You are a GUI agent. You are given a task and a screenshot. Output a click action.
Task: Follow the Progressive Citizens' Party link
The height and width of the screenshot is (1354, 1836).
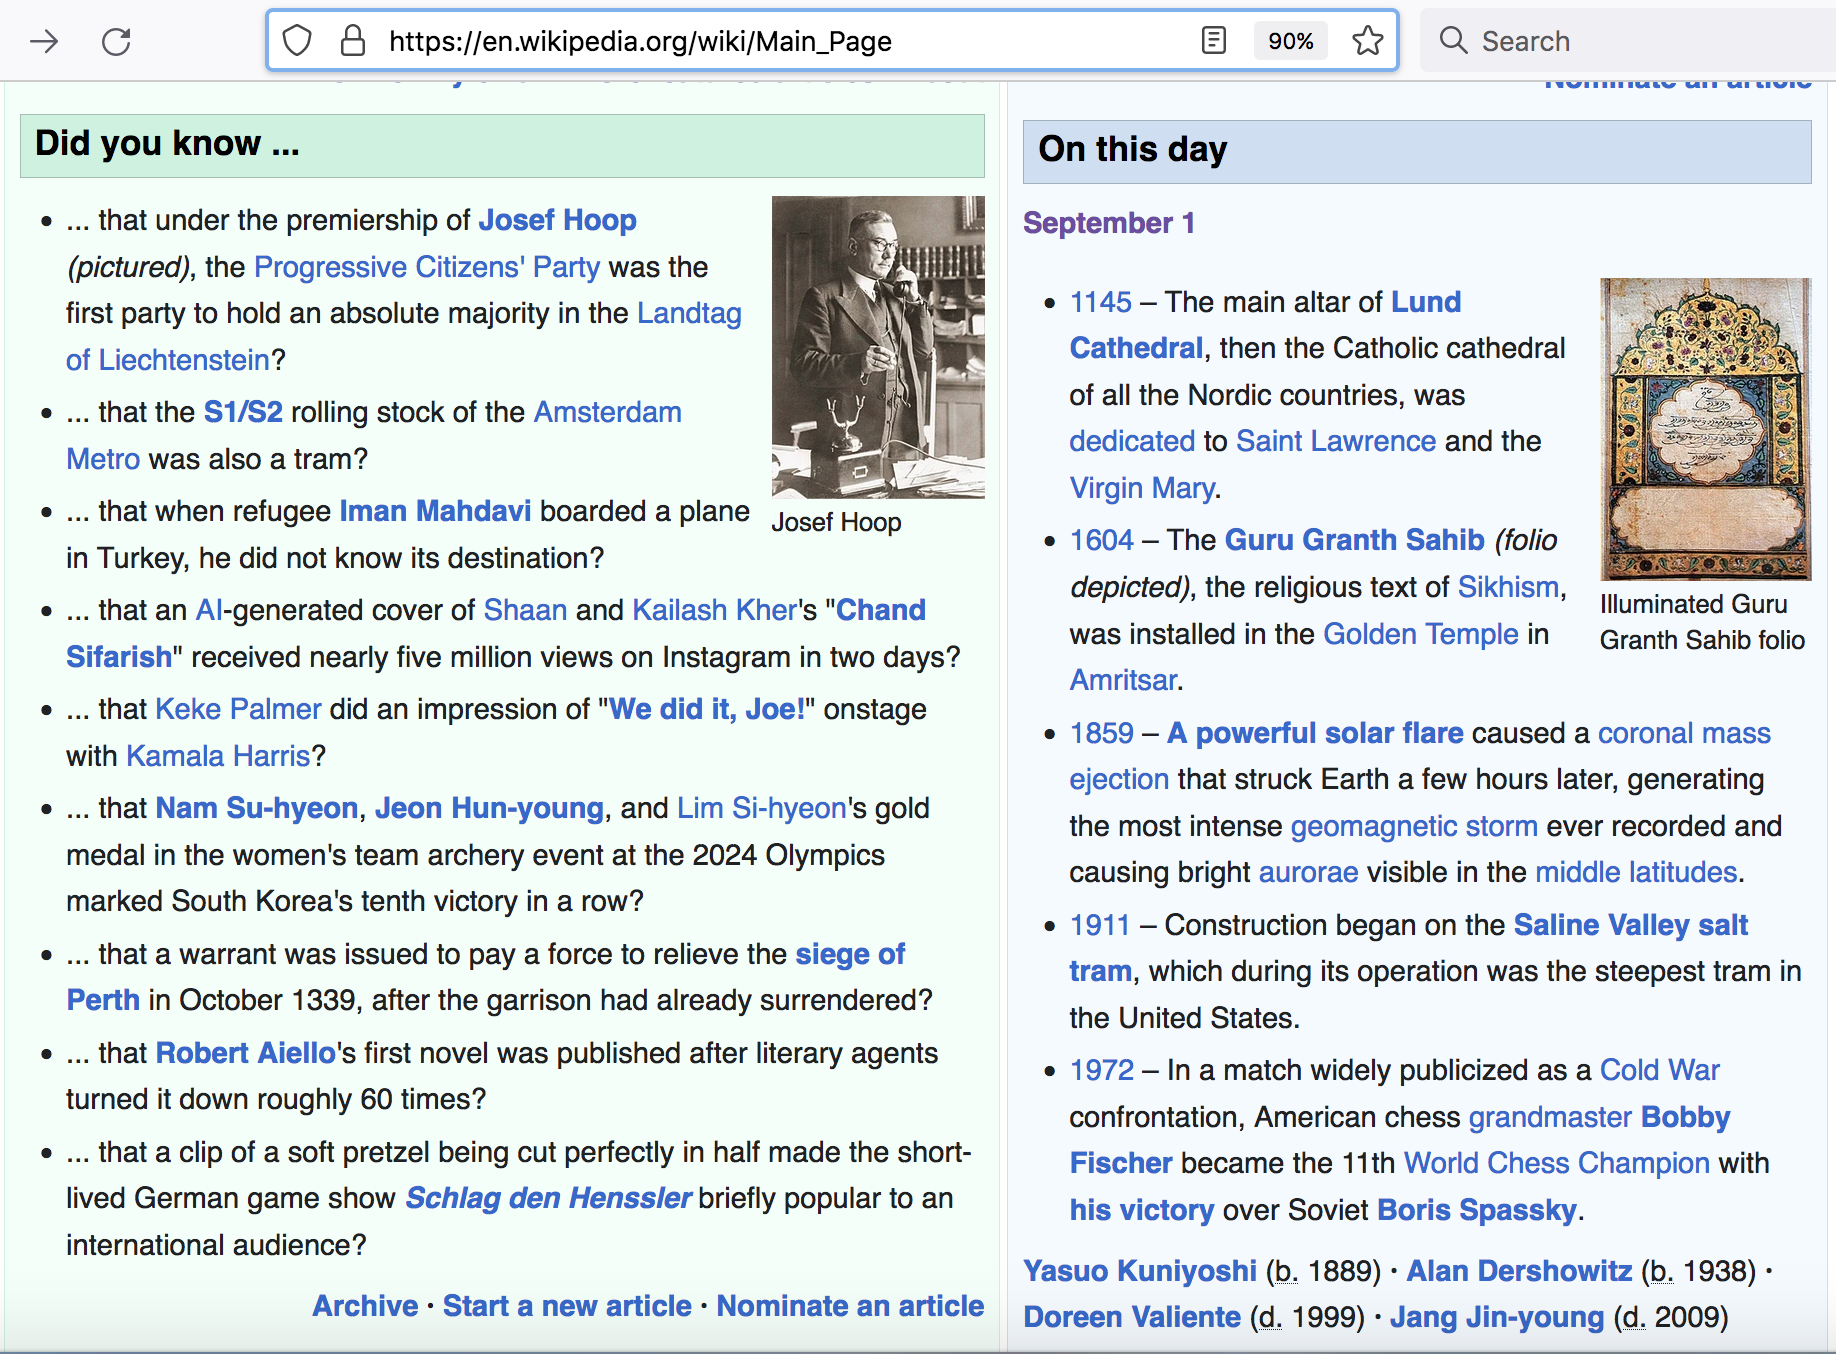(x=427, y=267)
